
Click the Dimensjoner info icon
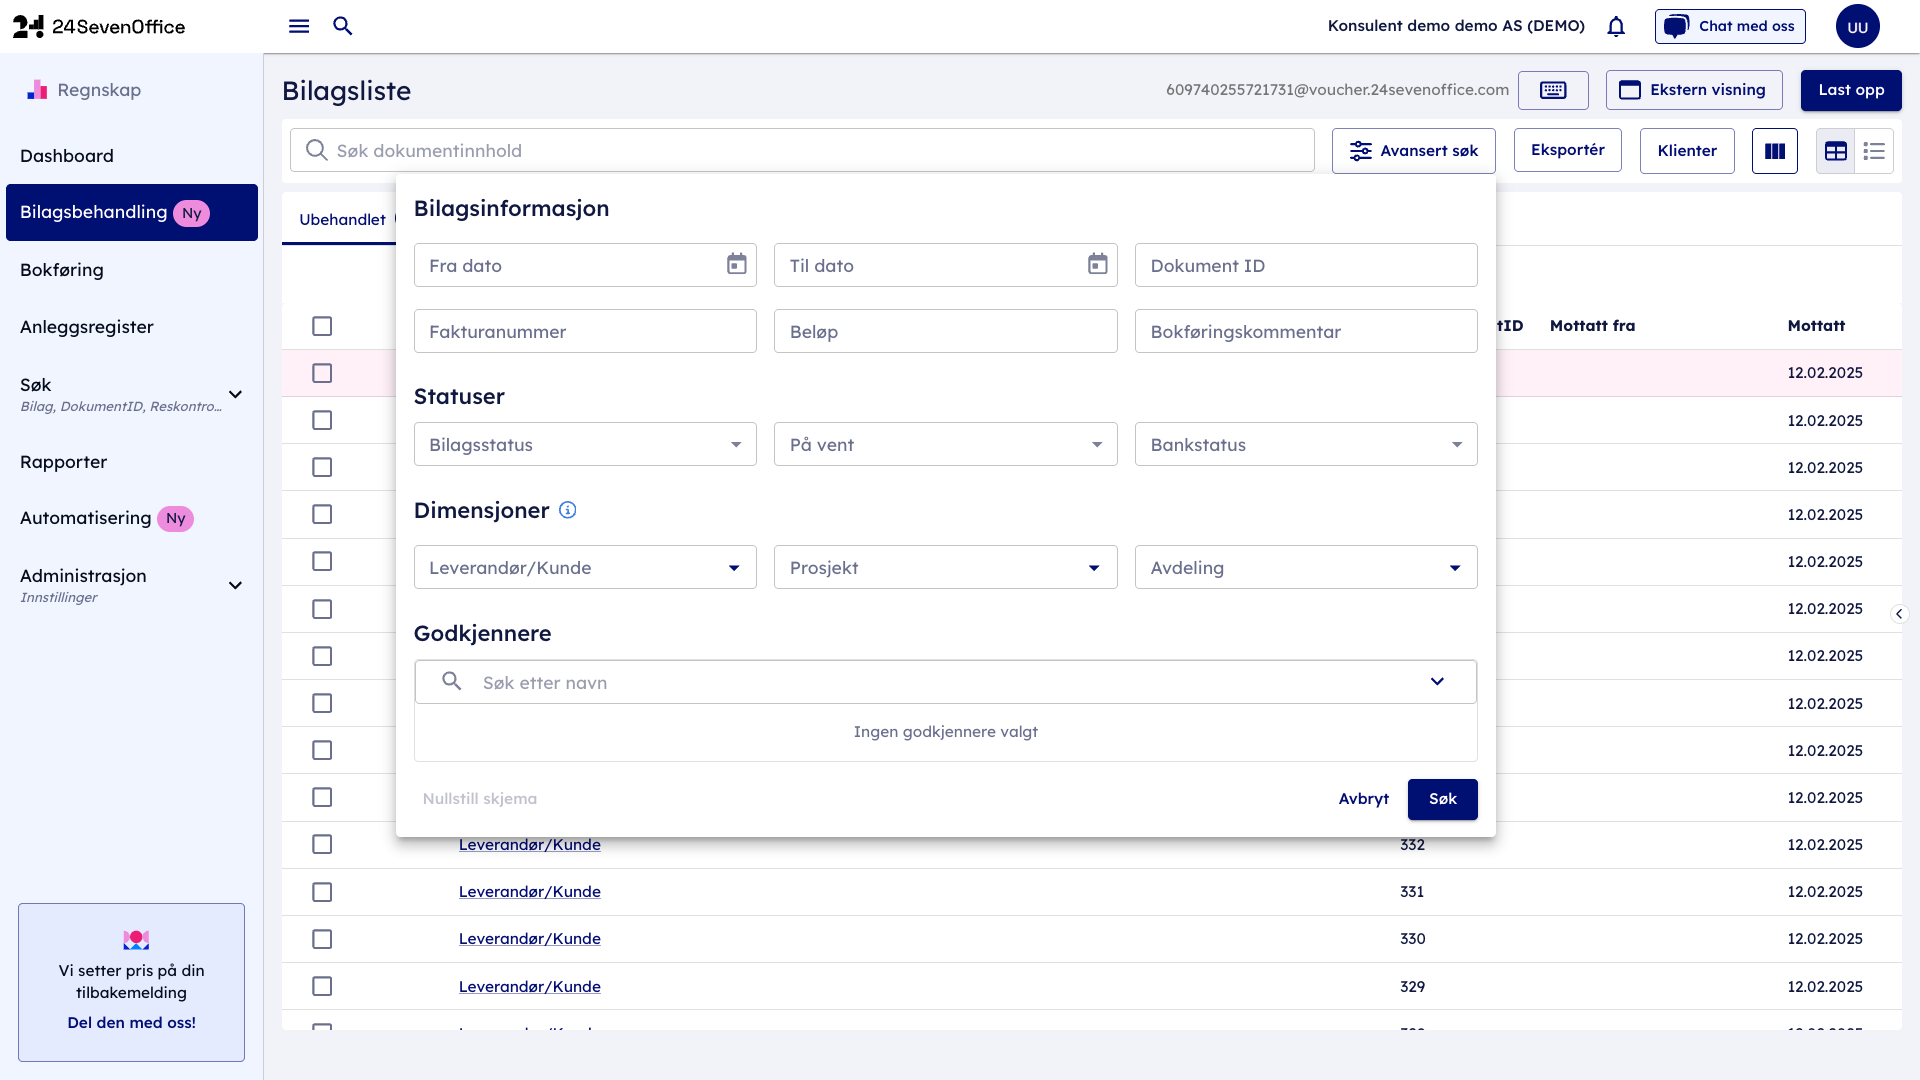pos(568,510)
